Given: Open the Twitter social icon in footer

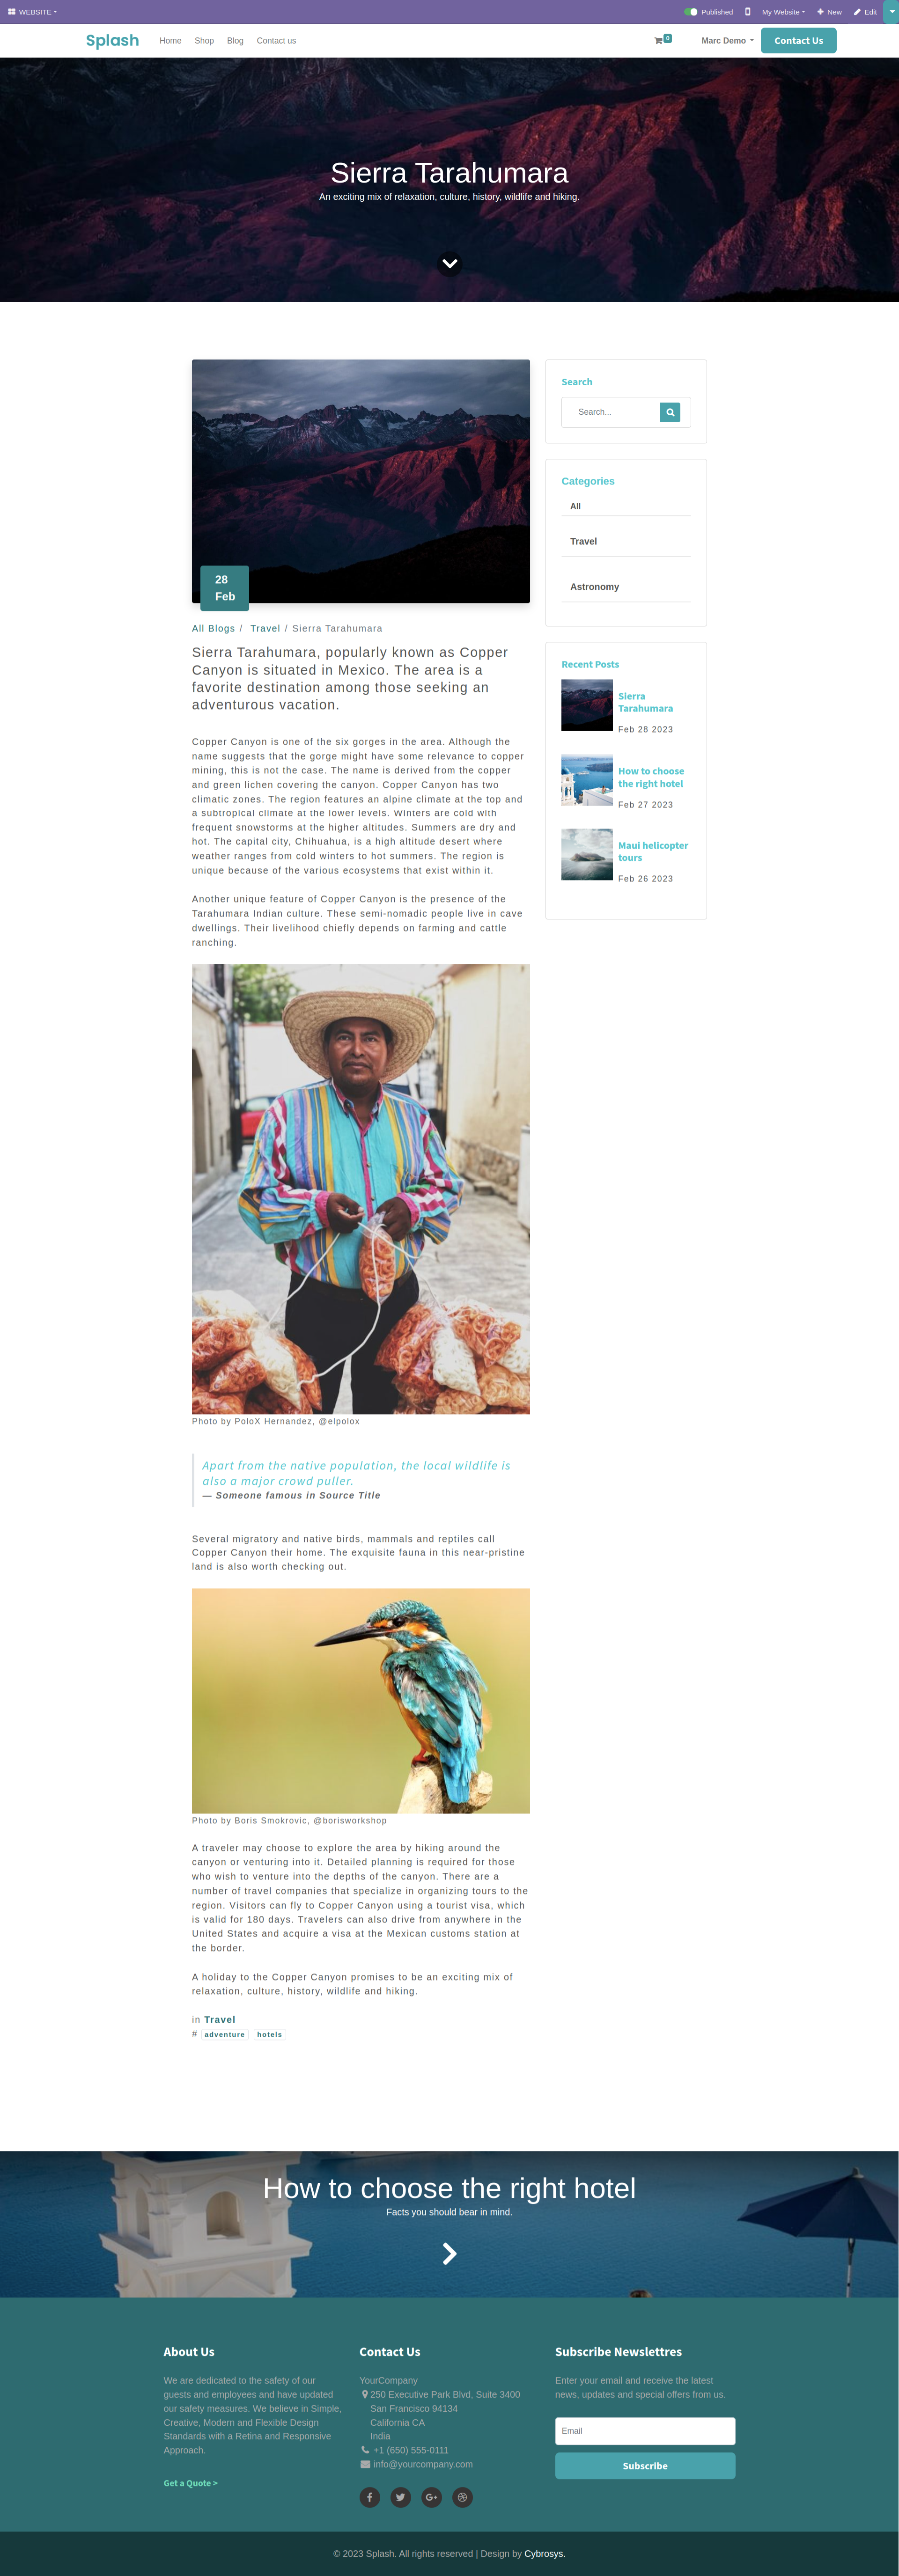Looking at the screenshot, I should (x=401, y=2497).
